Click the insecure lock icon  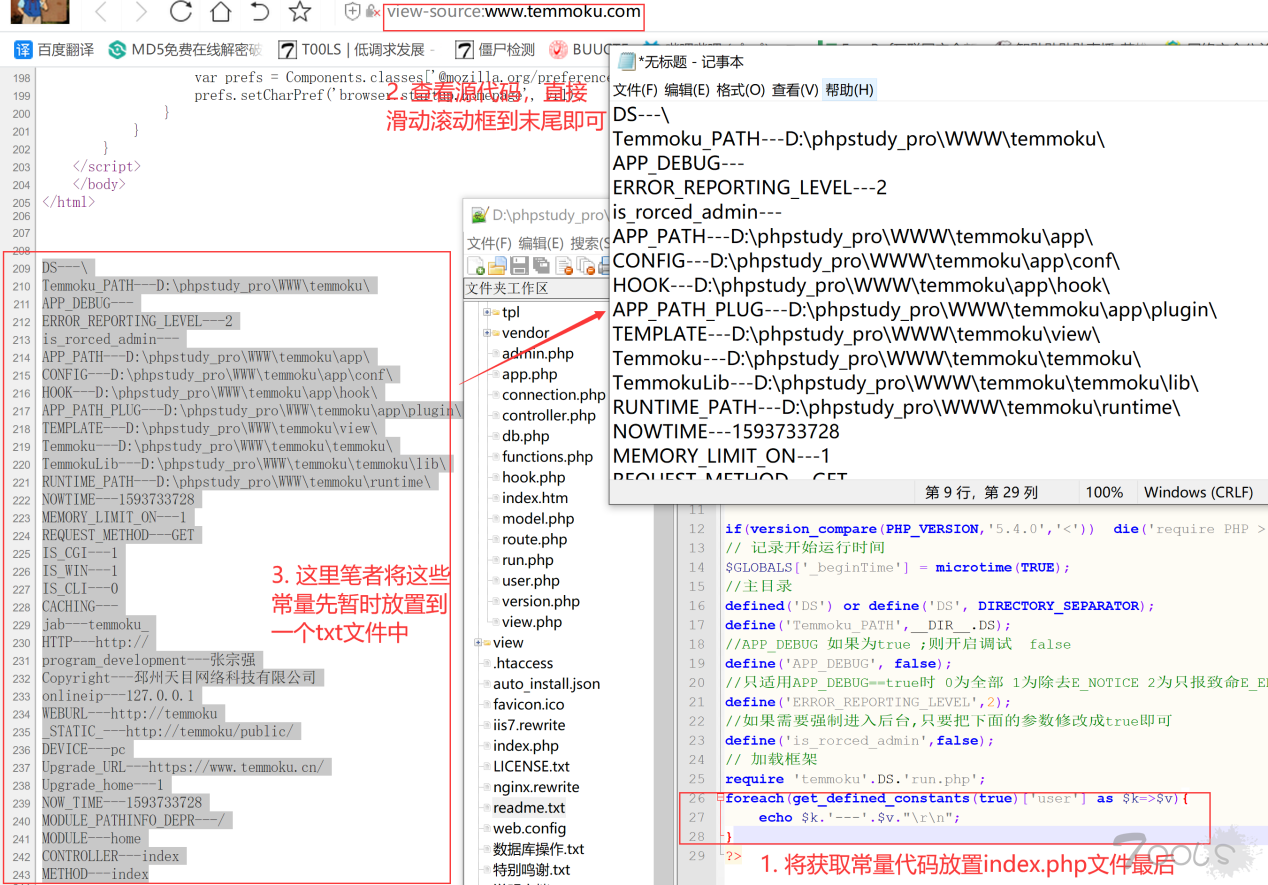[372, 12]
